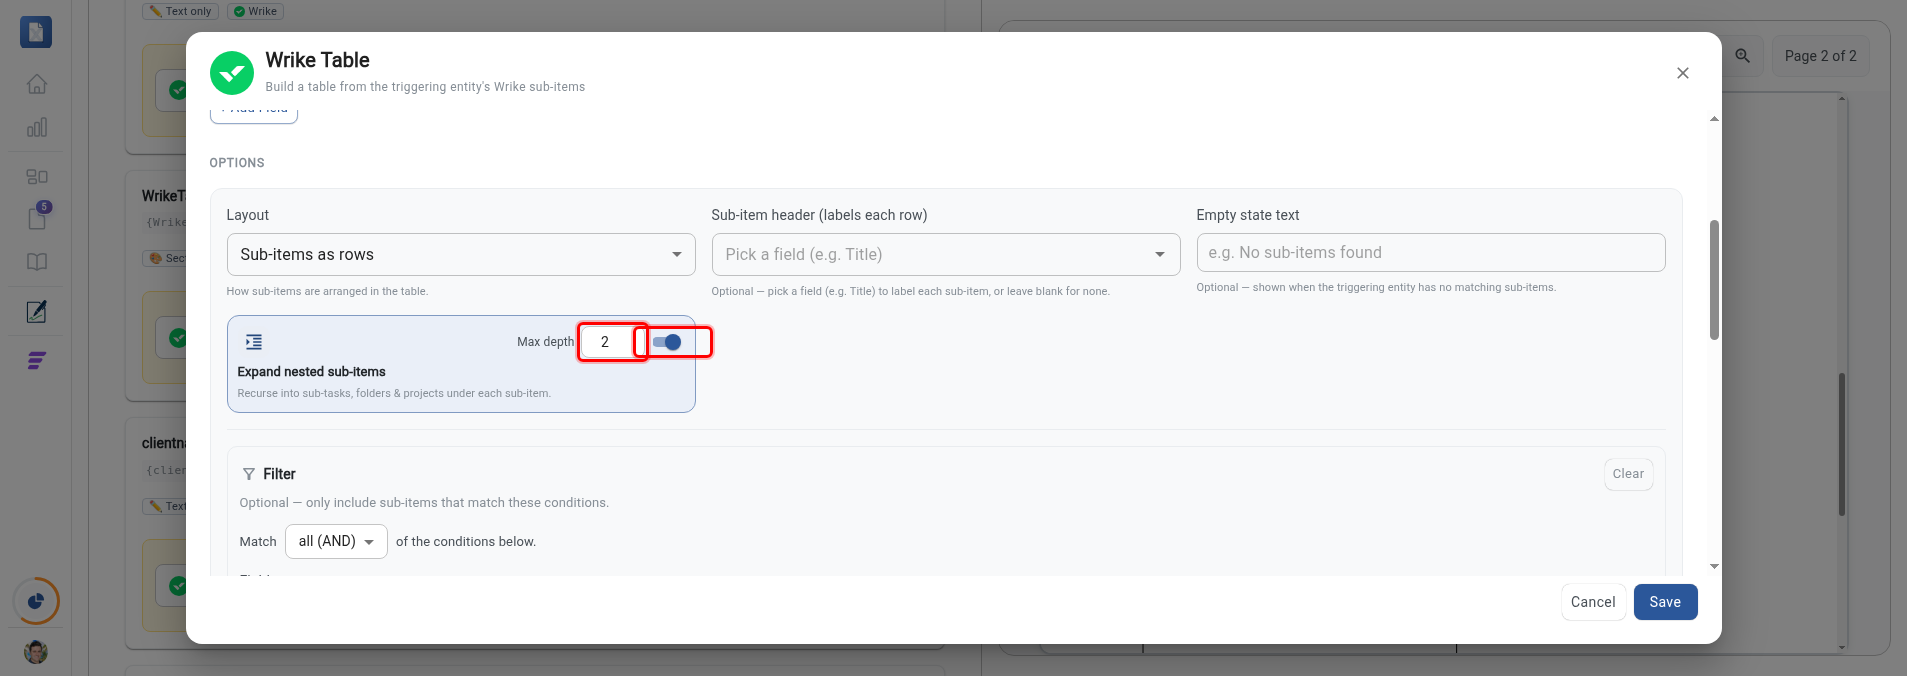Click the dialog scrollbar down arrow
The height and width of the screenshot is (676, 1907).
pyautogui.click(x=1714, y=566)
